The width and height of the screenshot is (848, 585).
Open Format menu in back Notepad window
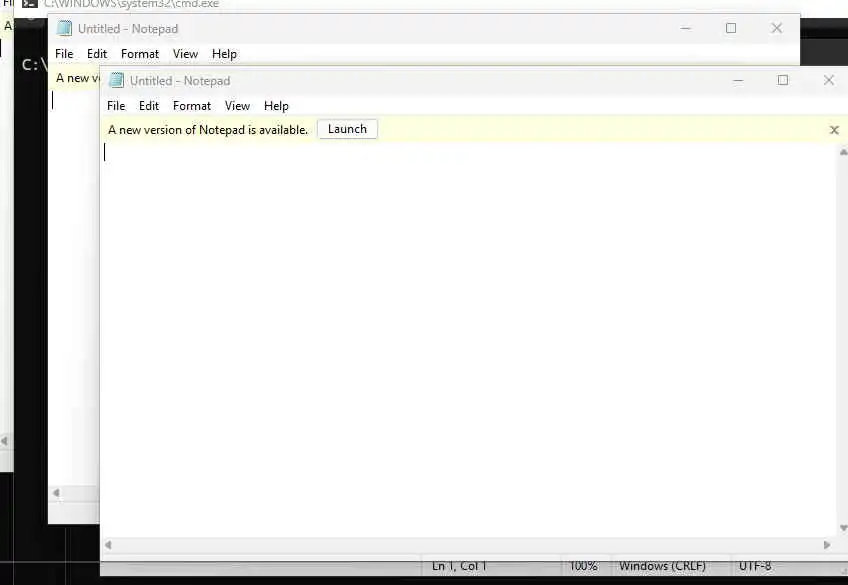pos(140,54)
